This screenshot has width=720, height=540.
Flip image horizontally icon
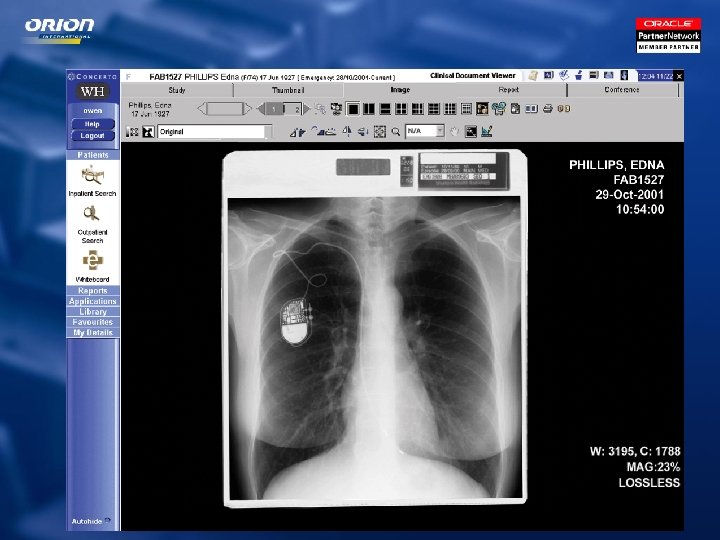point(347,132)
